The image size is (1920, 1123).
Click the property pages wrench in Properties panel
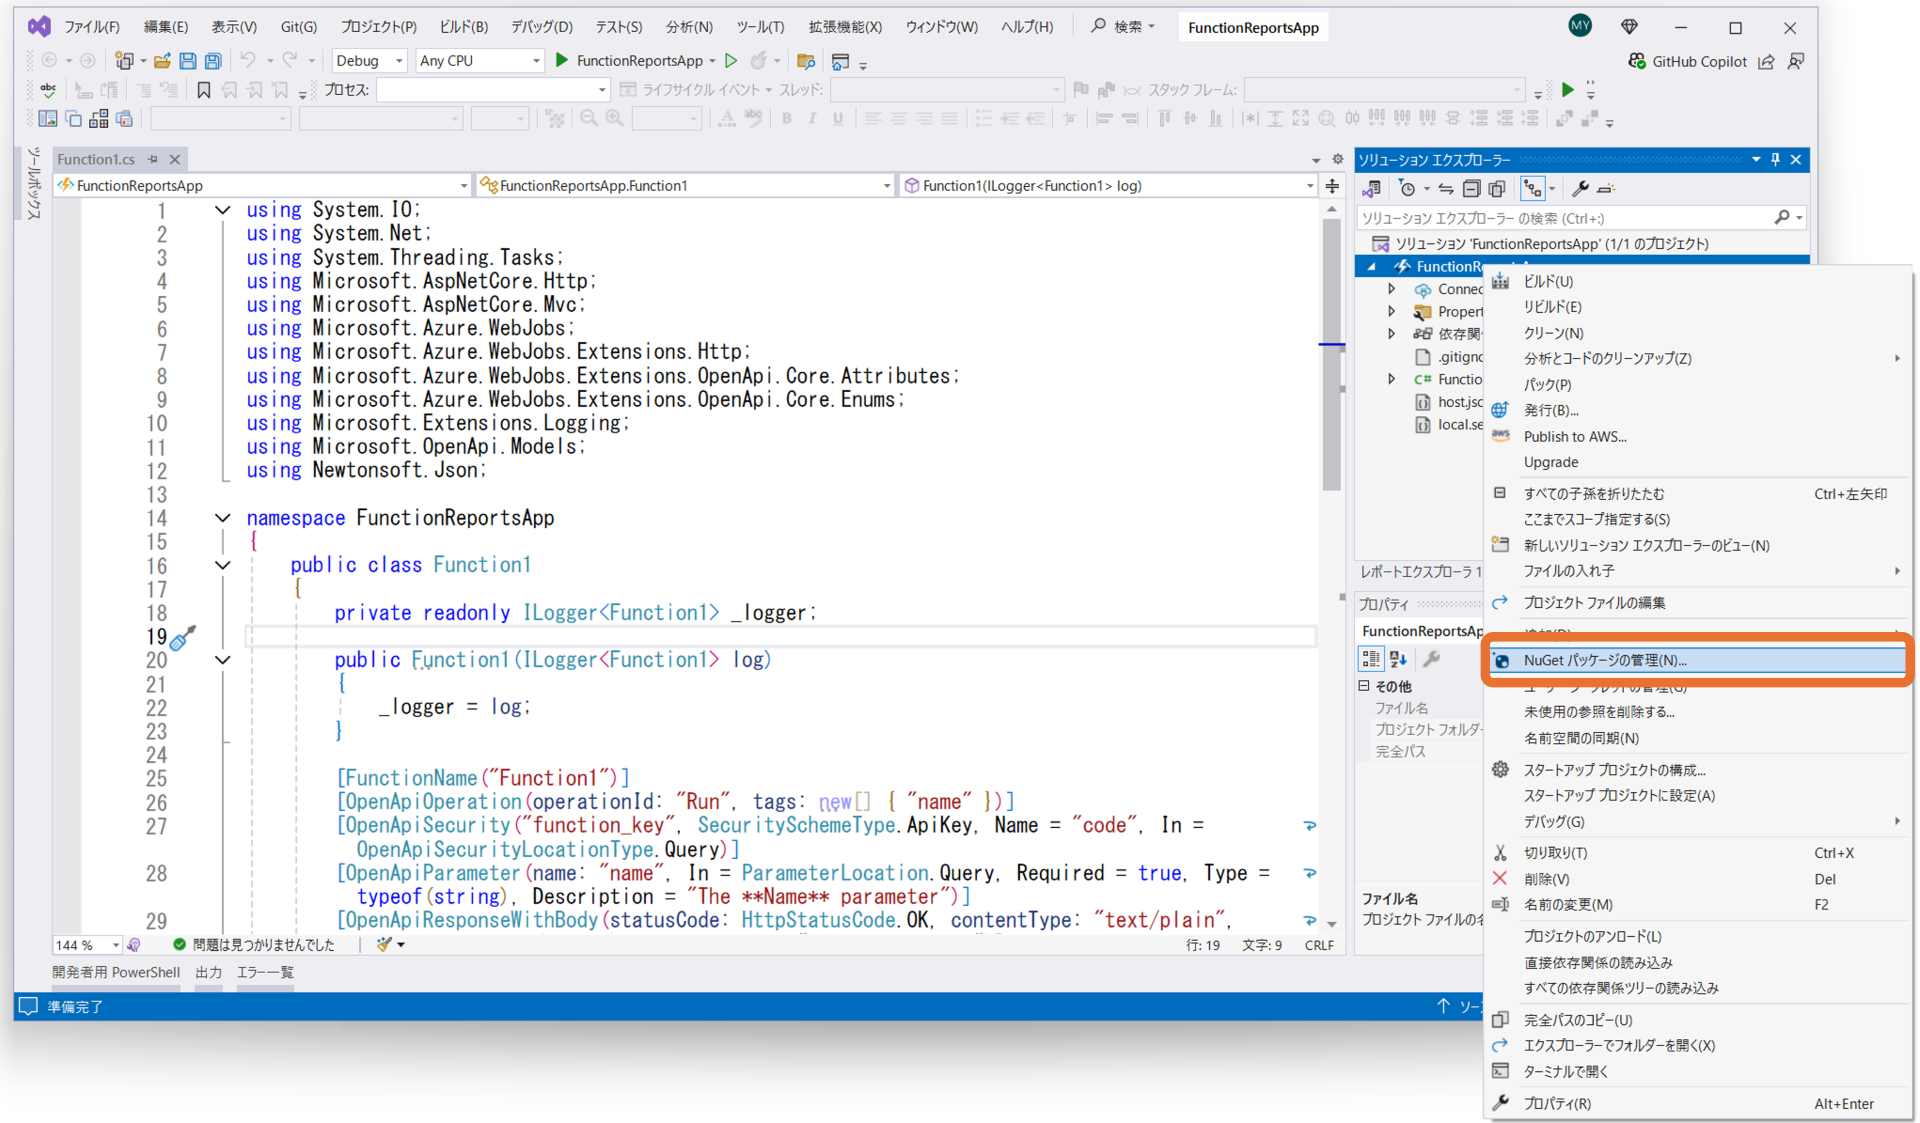click(1431, 658)
